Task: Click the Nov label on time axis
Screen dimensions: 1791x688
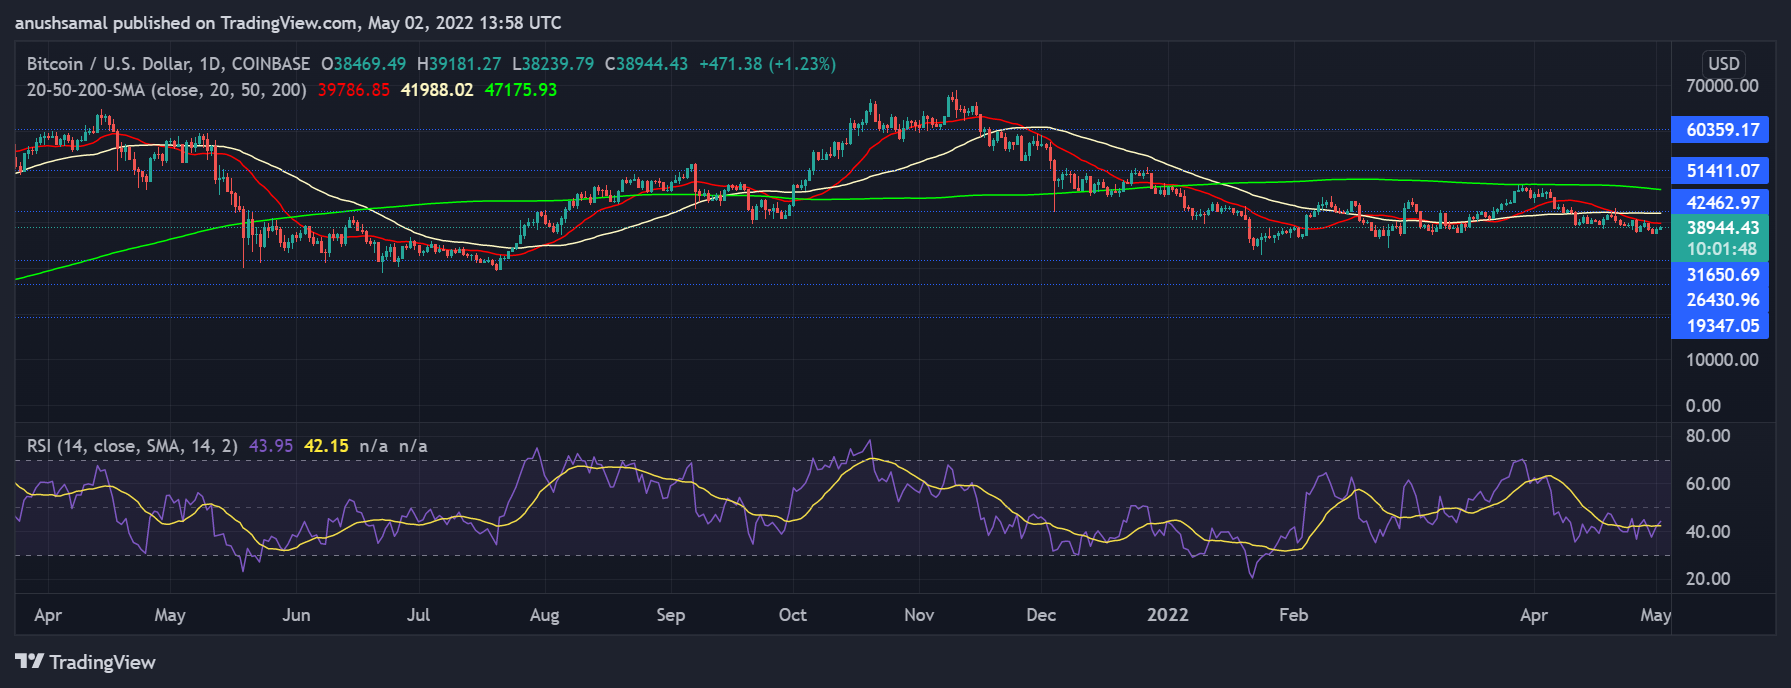Action: pos(919,615)
